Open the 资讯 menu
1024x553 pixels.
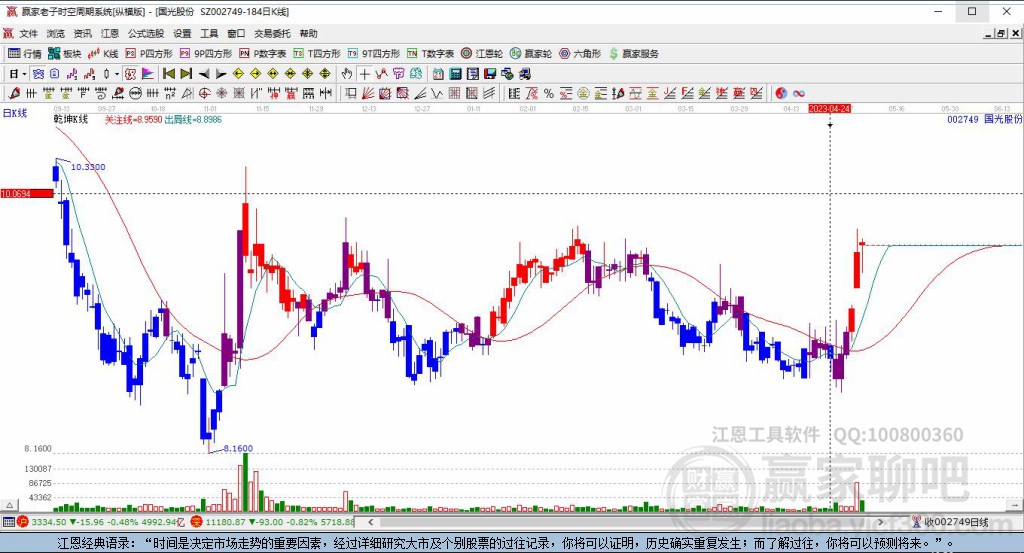pos(82,33)
